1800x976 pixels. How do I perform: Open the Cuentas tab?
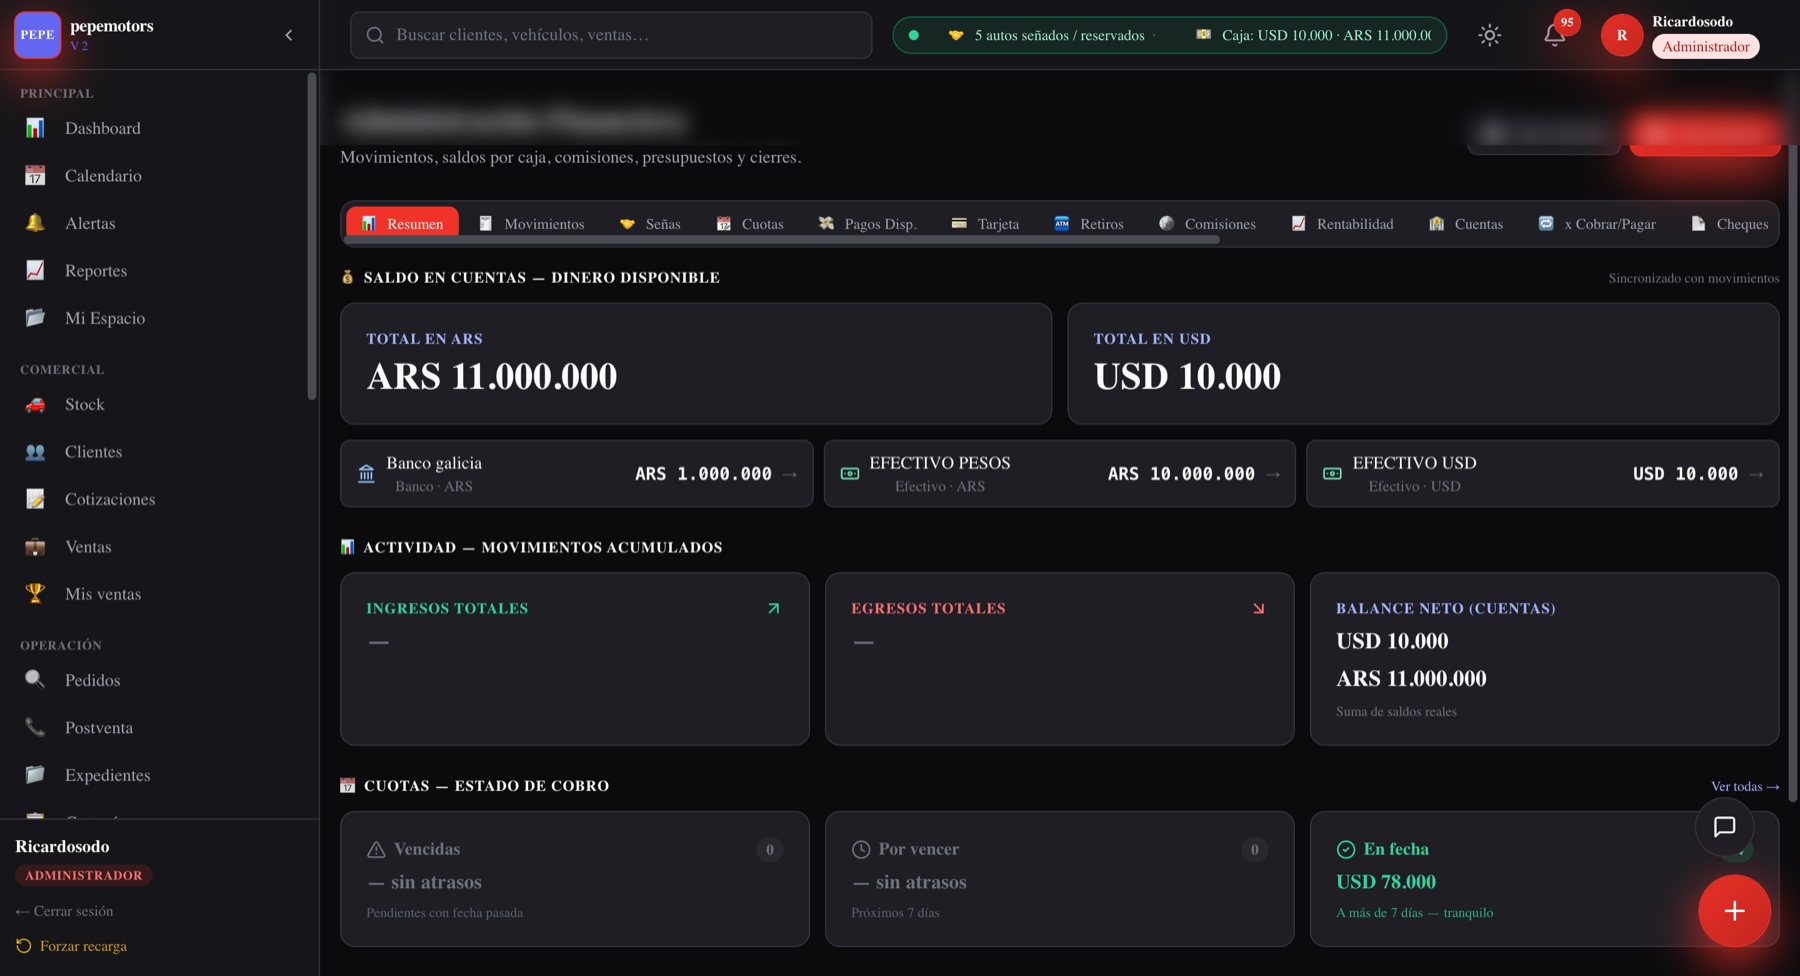pyautogui.click(x=1466, y=224)
